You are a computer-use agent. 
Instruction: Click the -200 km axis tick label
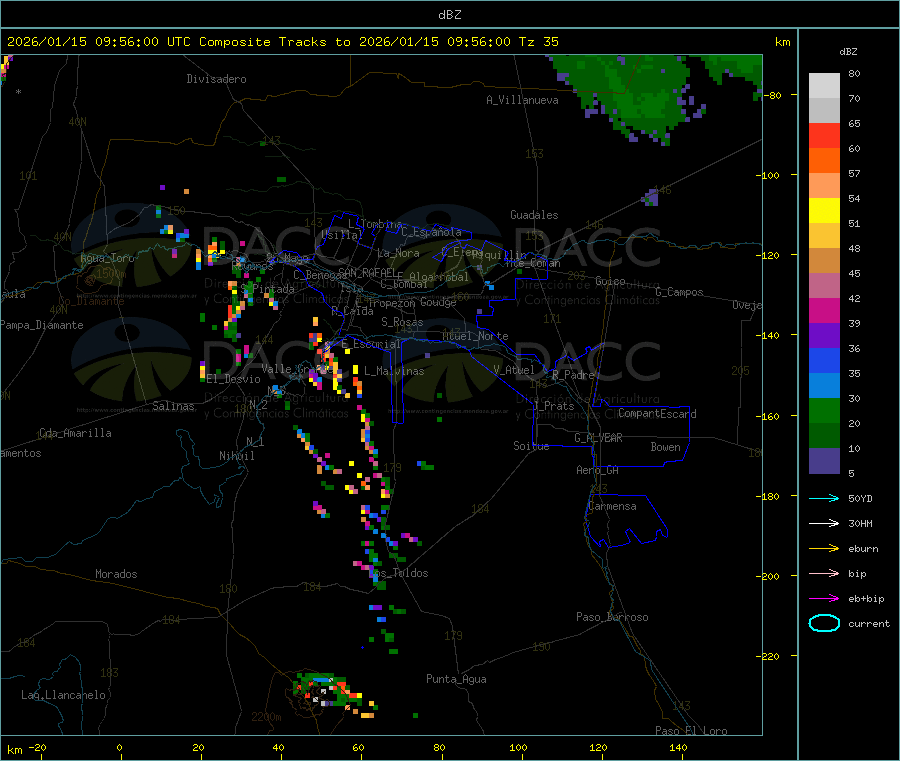[767, 576]
